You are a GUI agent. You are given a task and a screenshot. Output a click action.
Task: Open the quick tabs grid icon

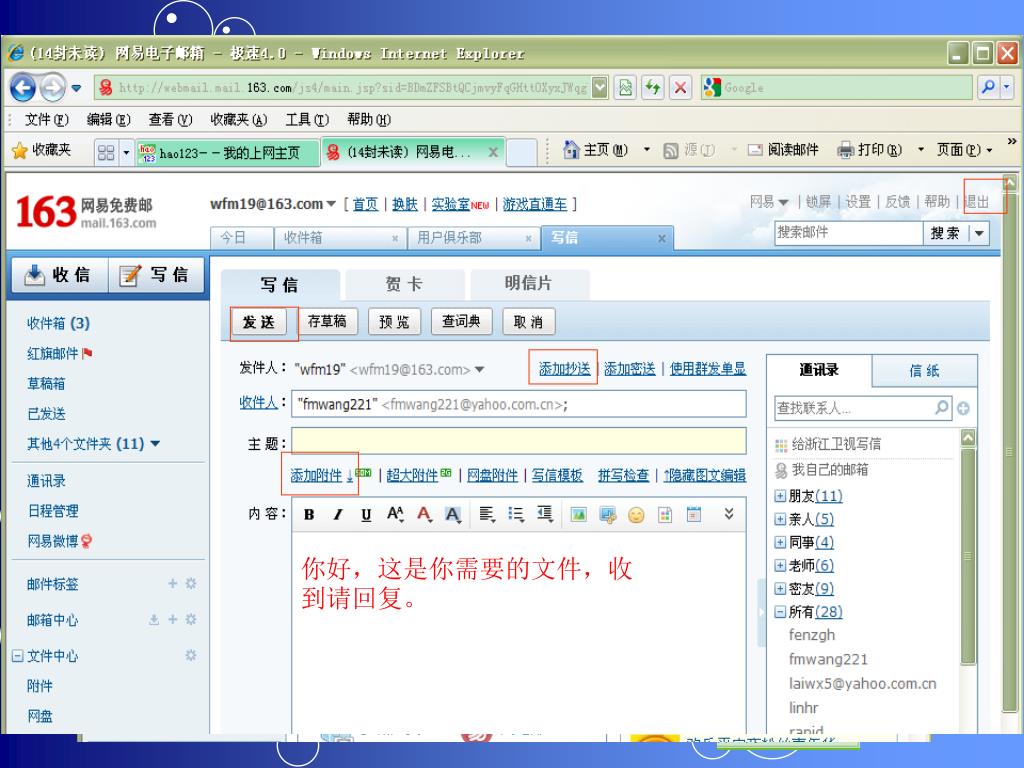(x=106, y=152)
